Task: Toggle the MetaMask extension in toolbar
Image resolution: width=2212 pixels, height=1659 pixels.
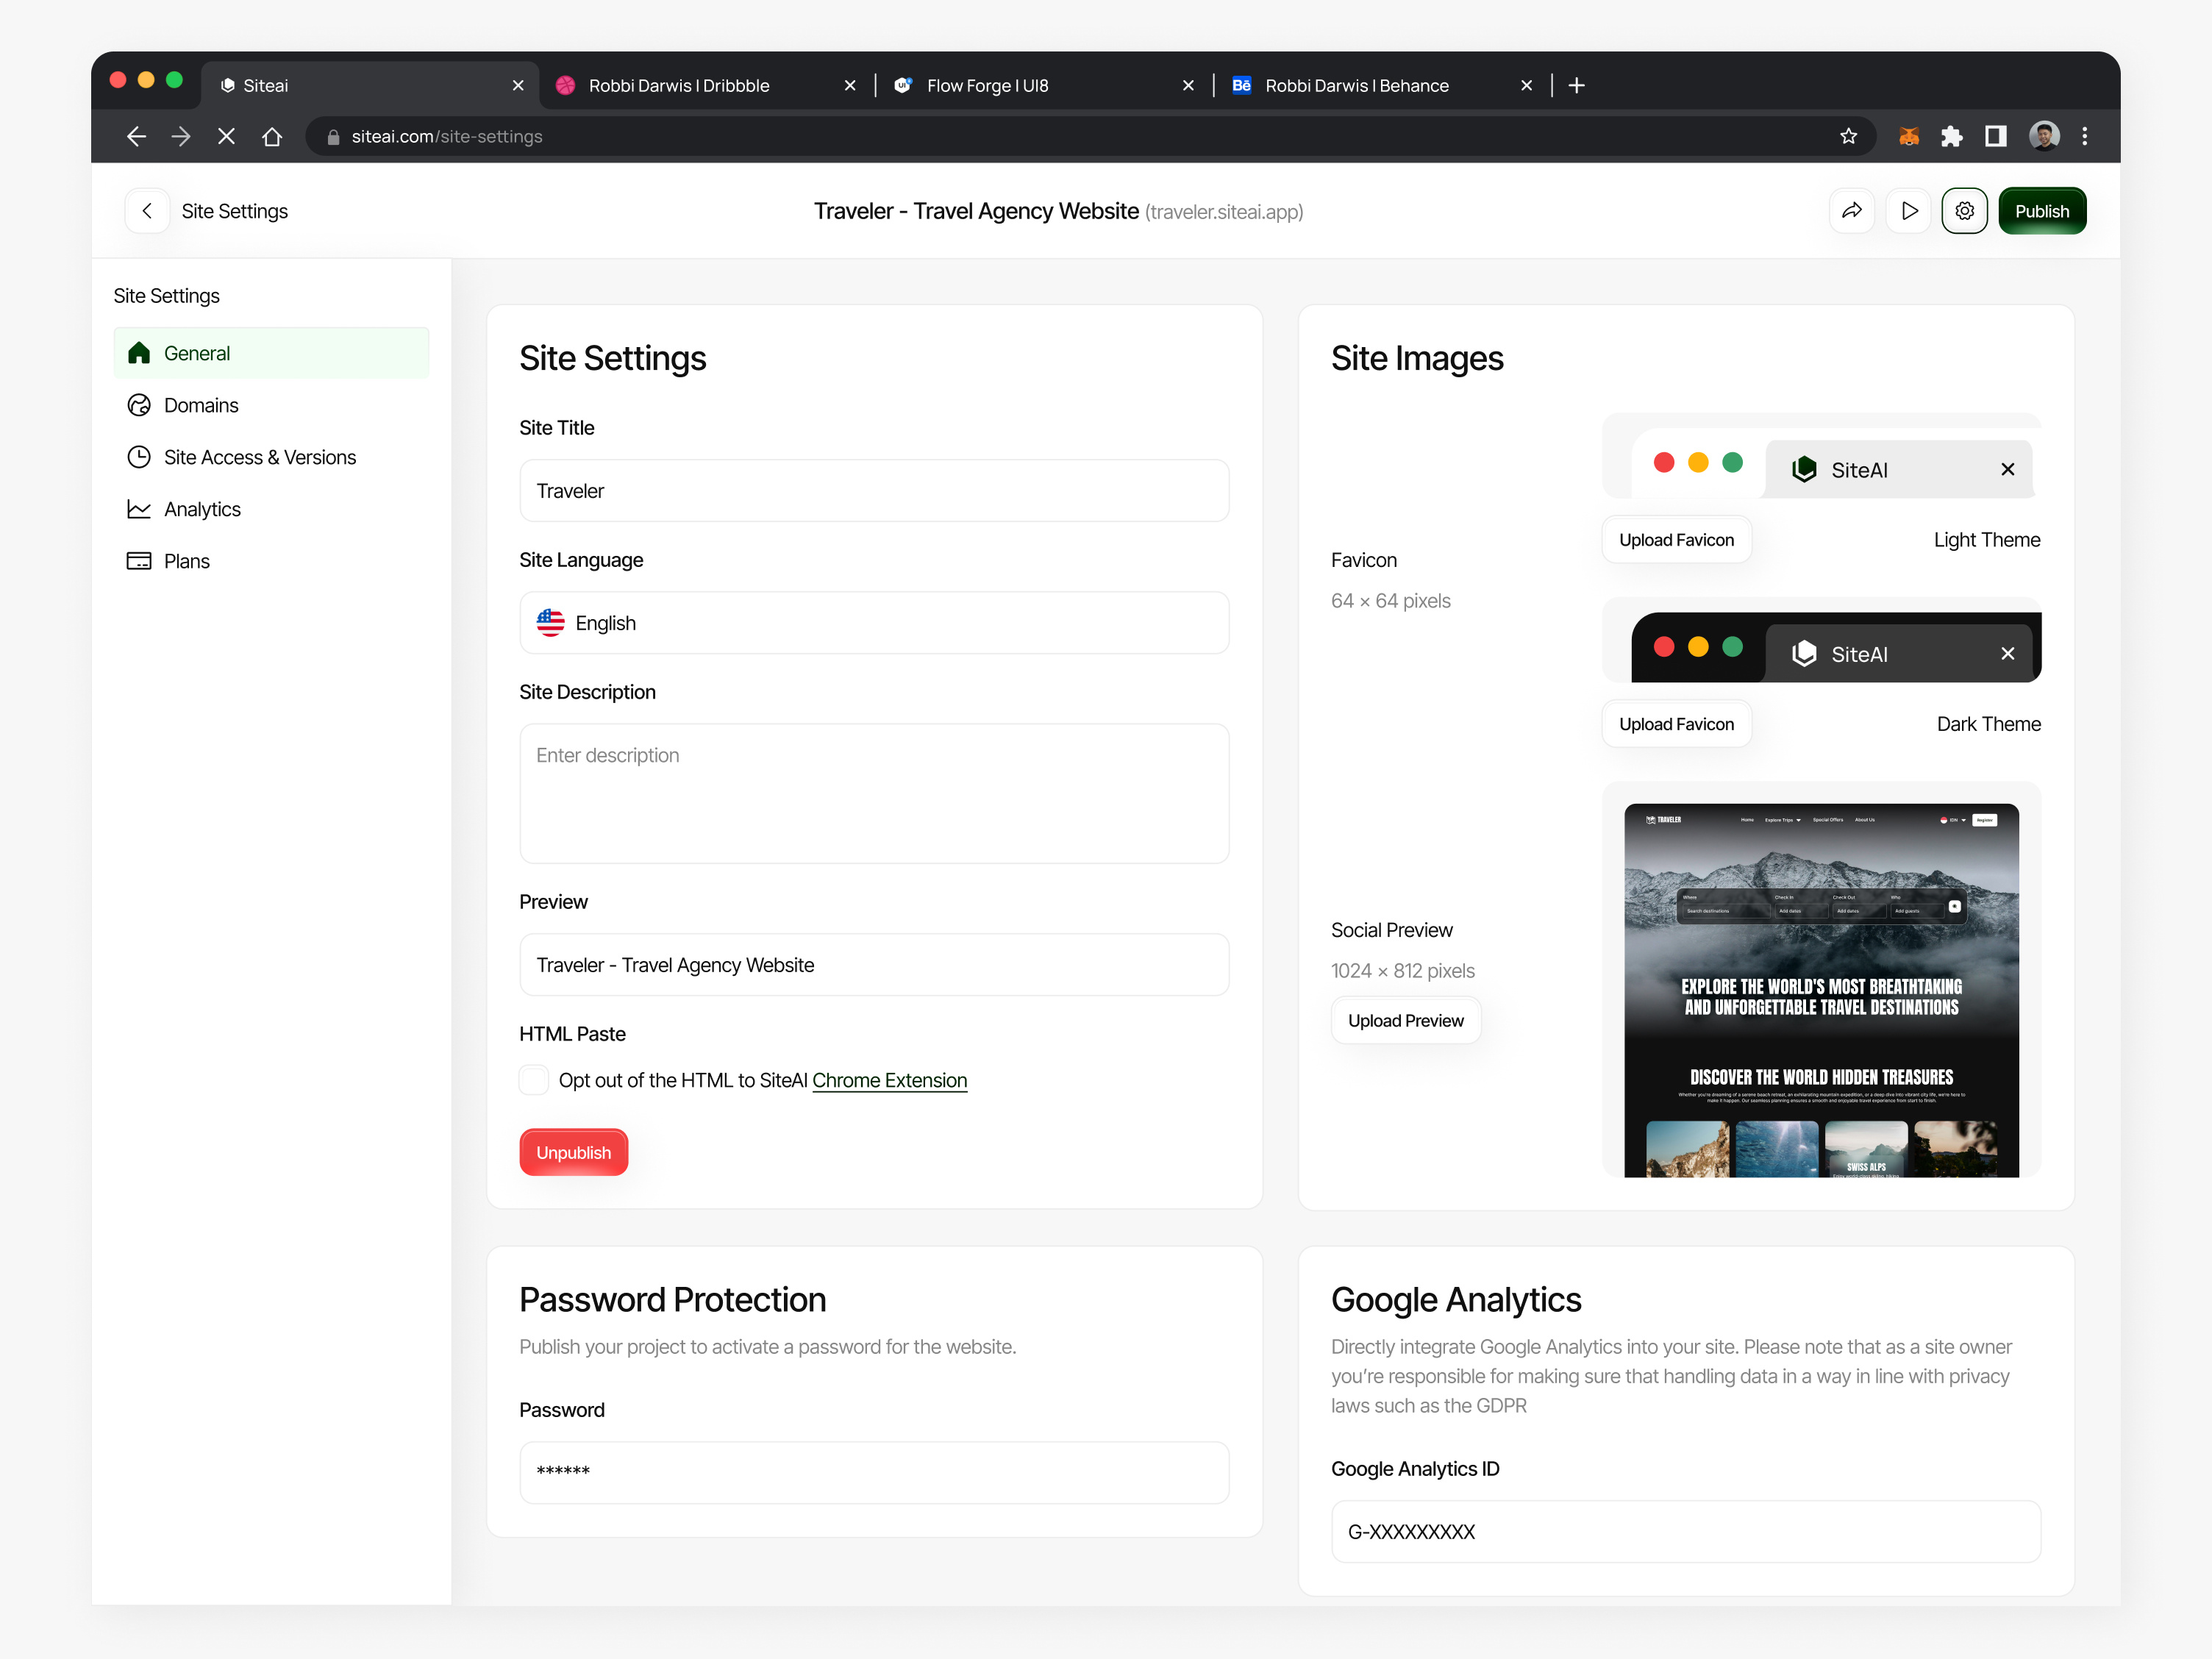Action: [1908, 136]
